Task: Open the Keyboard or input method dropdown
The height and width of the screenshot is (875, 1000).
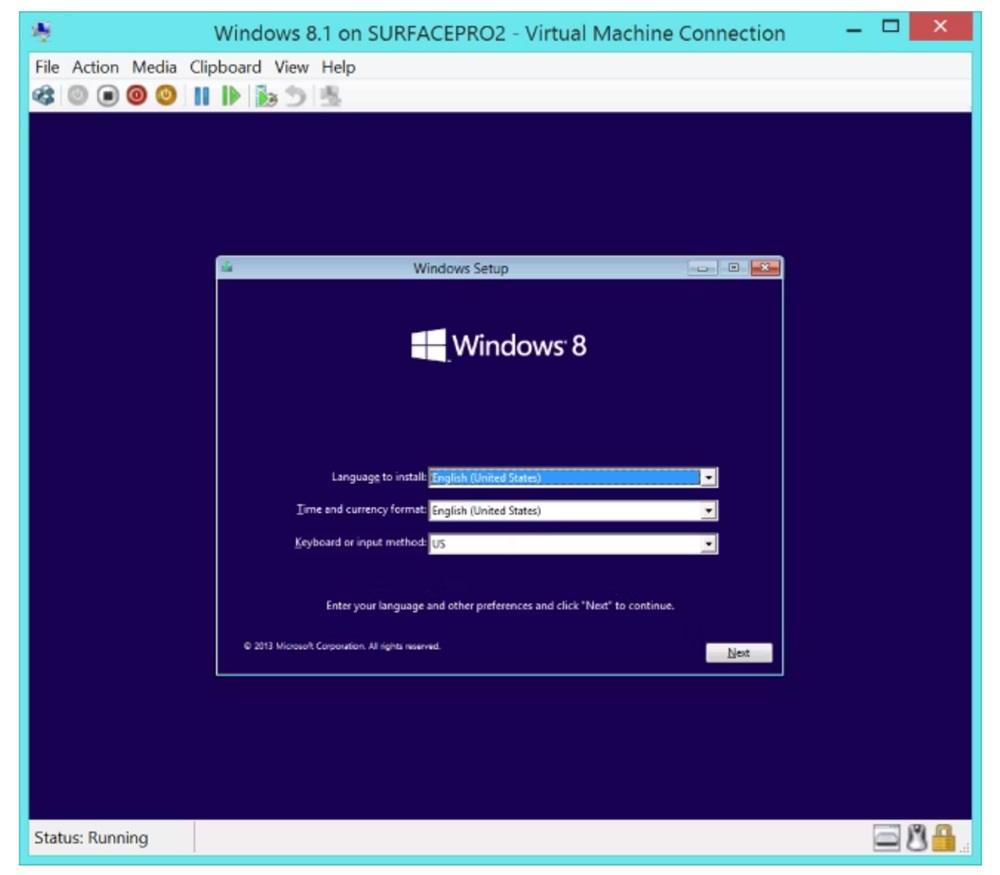Action: pyautogui.click(x=709, y=544)
